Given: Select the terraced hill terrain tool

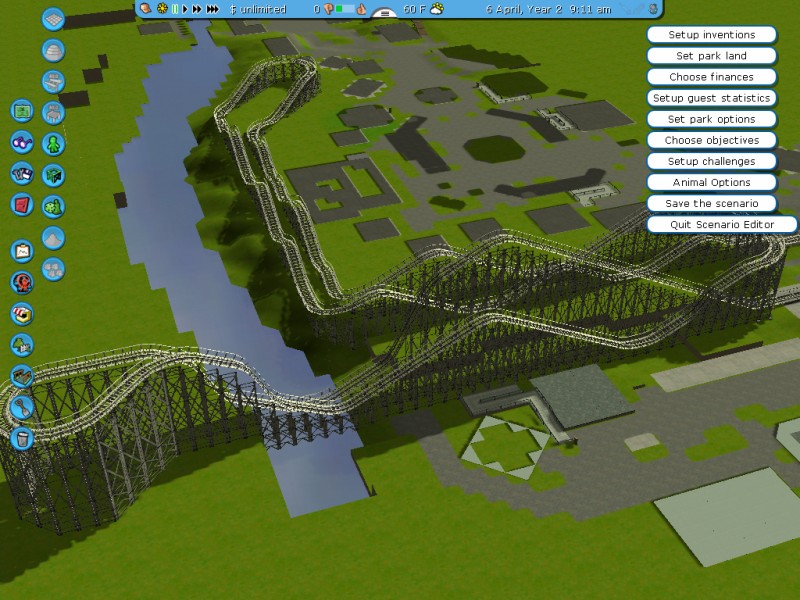Looking at the screenshot, I should coord(53,51).
